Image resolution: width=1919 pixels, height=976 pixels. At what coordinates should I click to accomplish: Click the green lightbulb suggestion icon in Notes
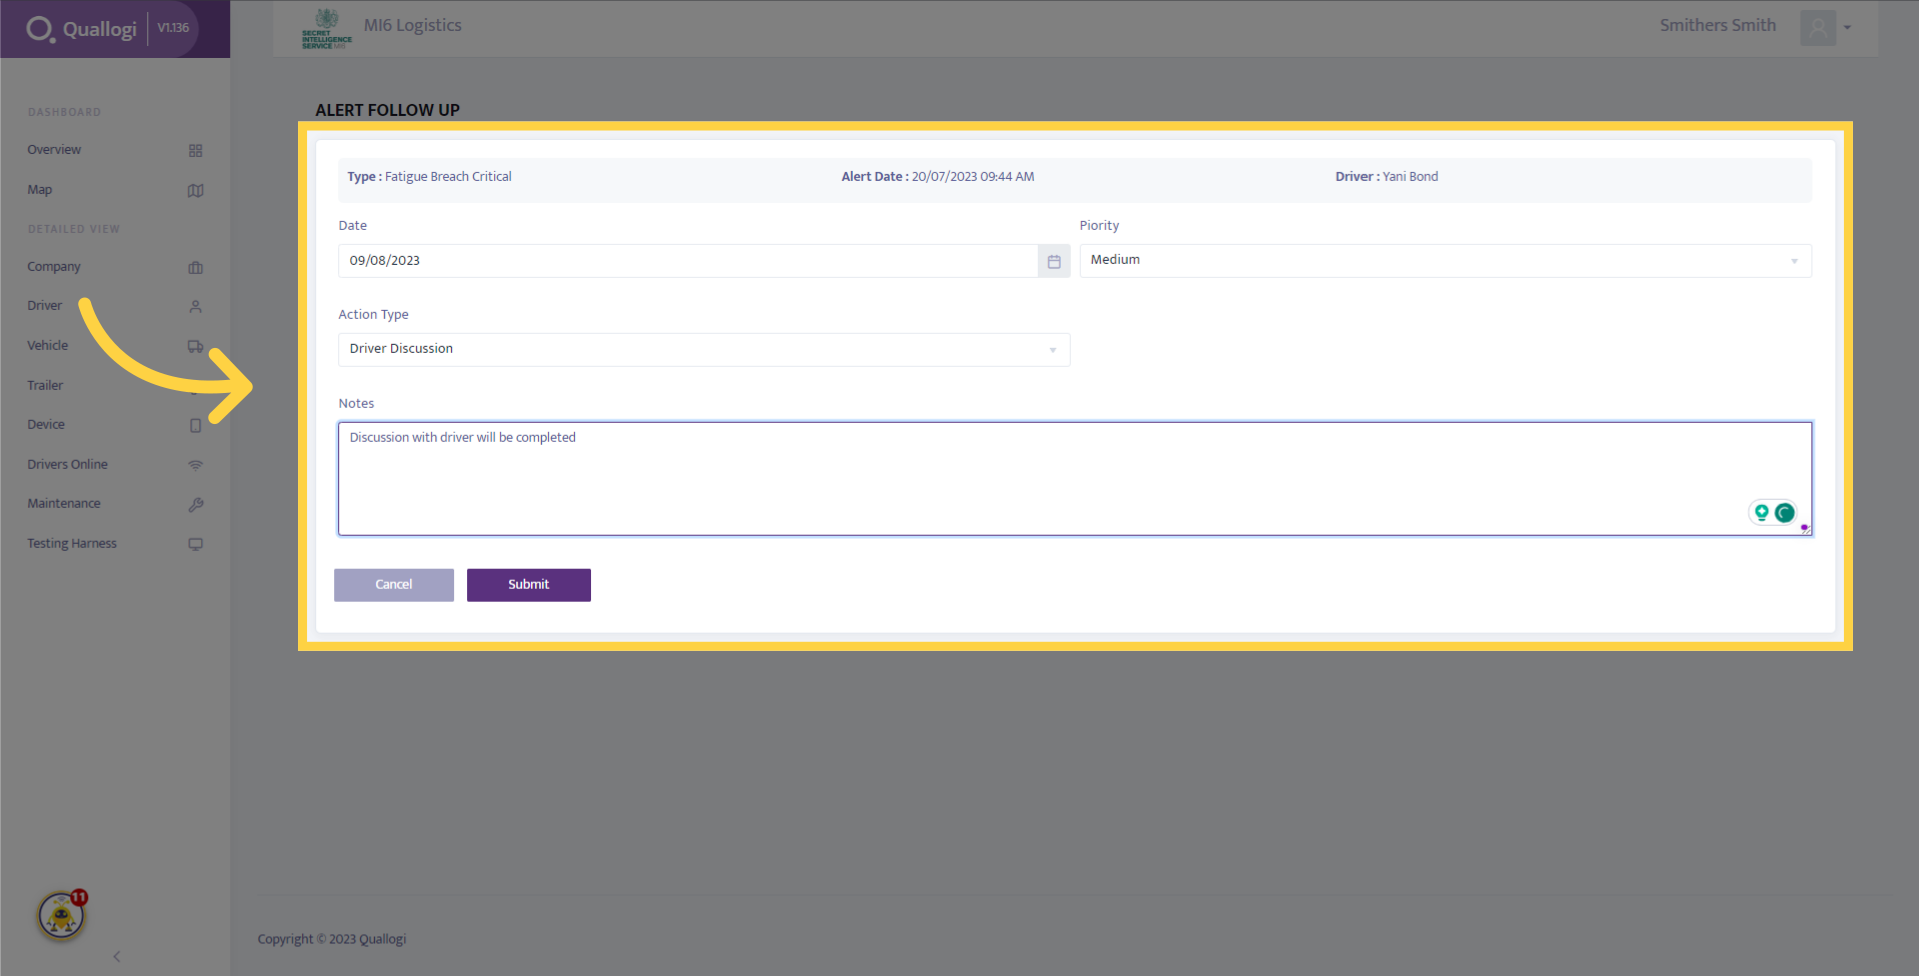(1761, 513)
